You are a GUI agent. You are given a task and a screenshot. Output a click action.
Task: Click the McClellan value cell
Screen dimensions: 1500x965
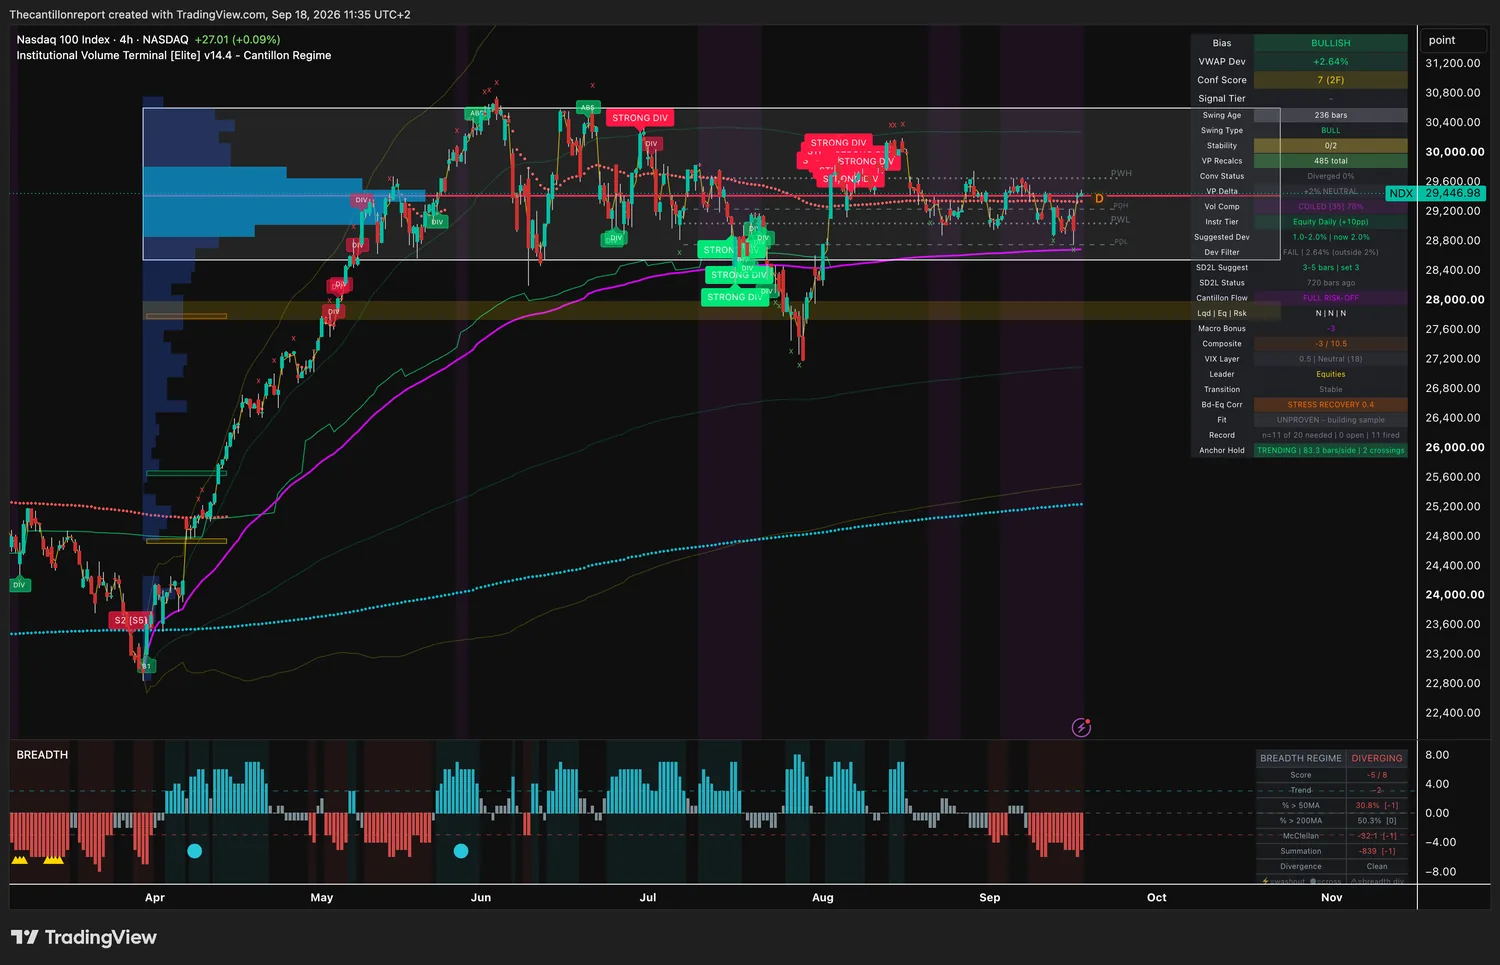click(1377, 836)
